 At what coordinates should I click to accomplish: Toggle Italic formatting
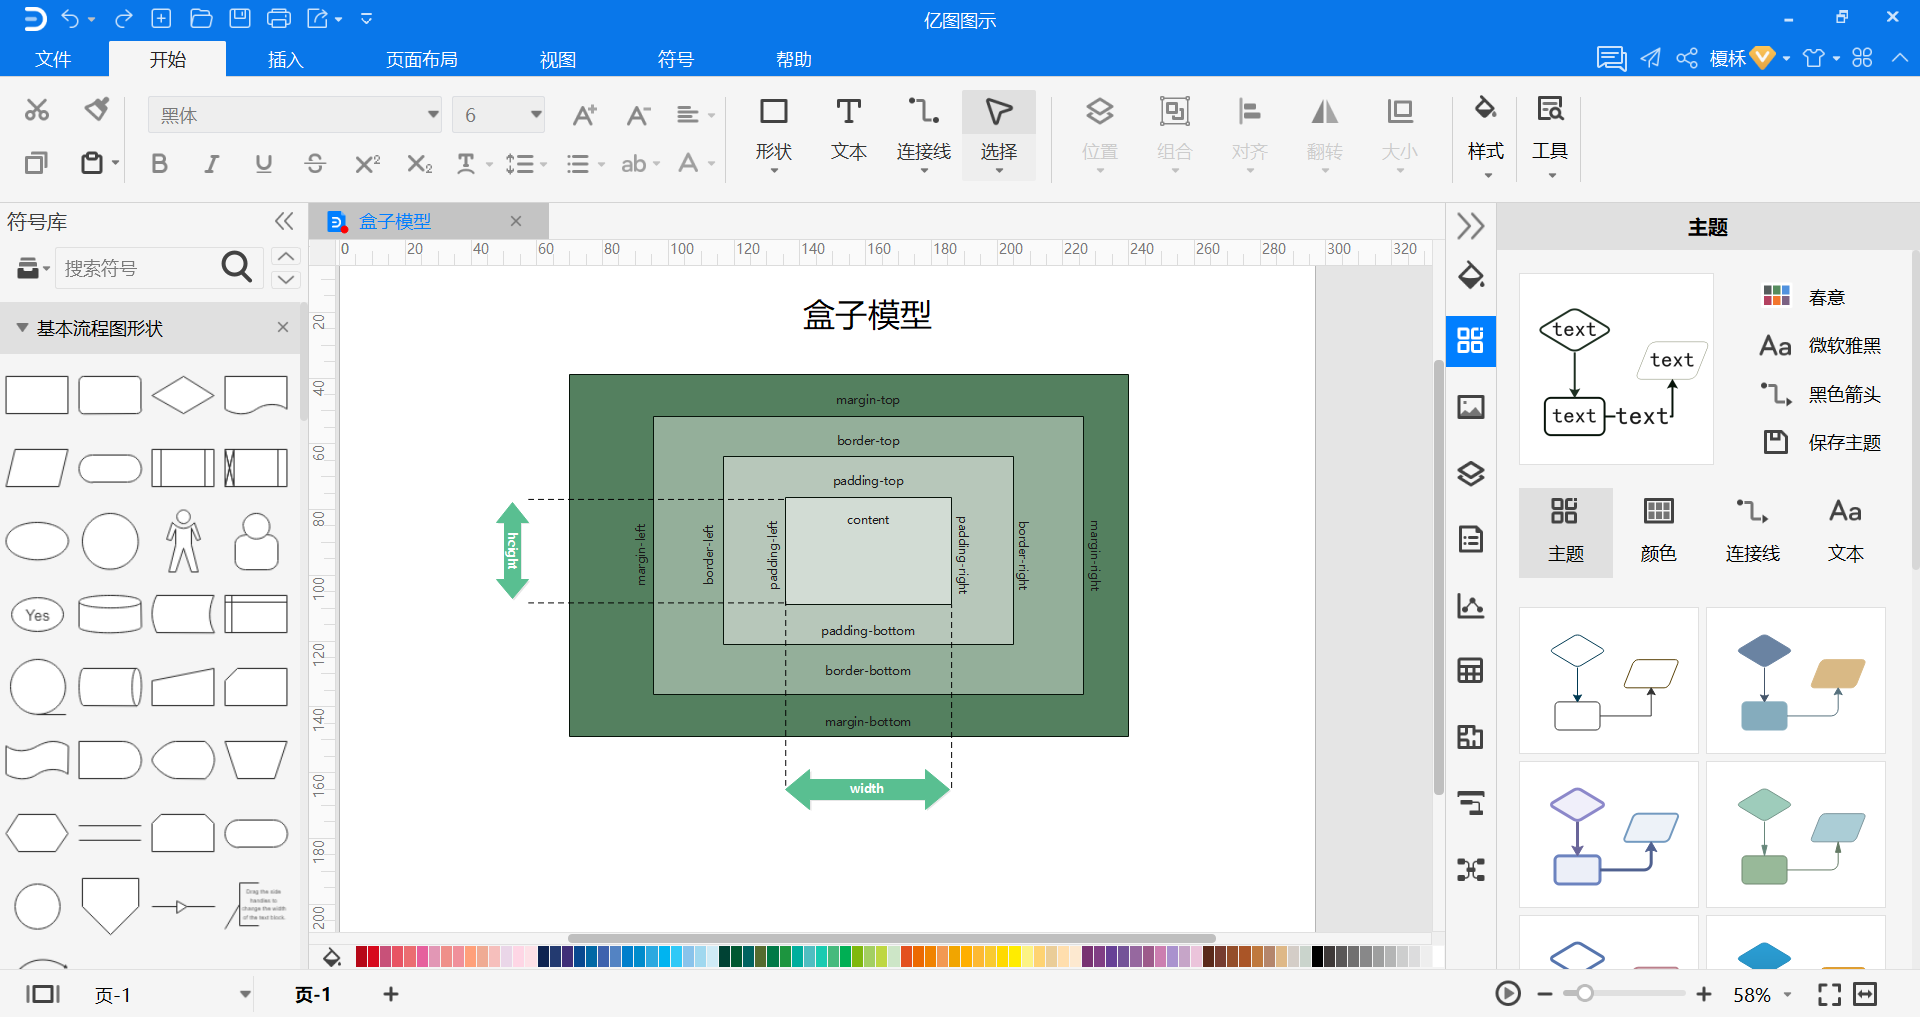(x=211, y=163)
